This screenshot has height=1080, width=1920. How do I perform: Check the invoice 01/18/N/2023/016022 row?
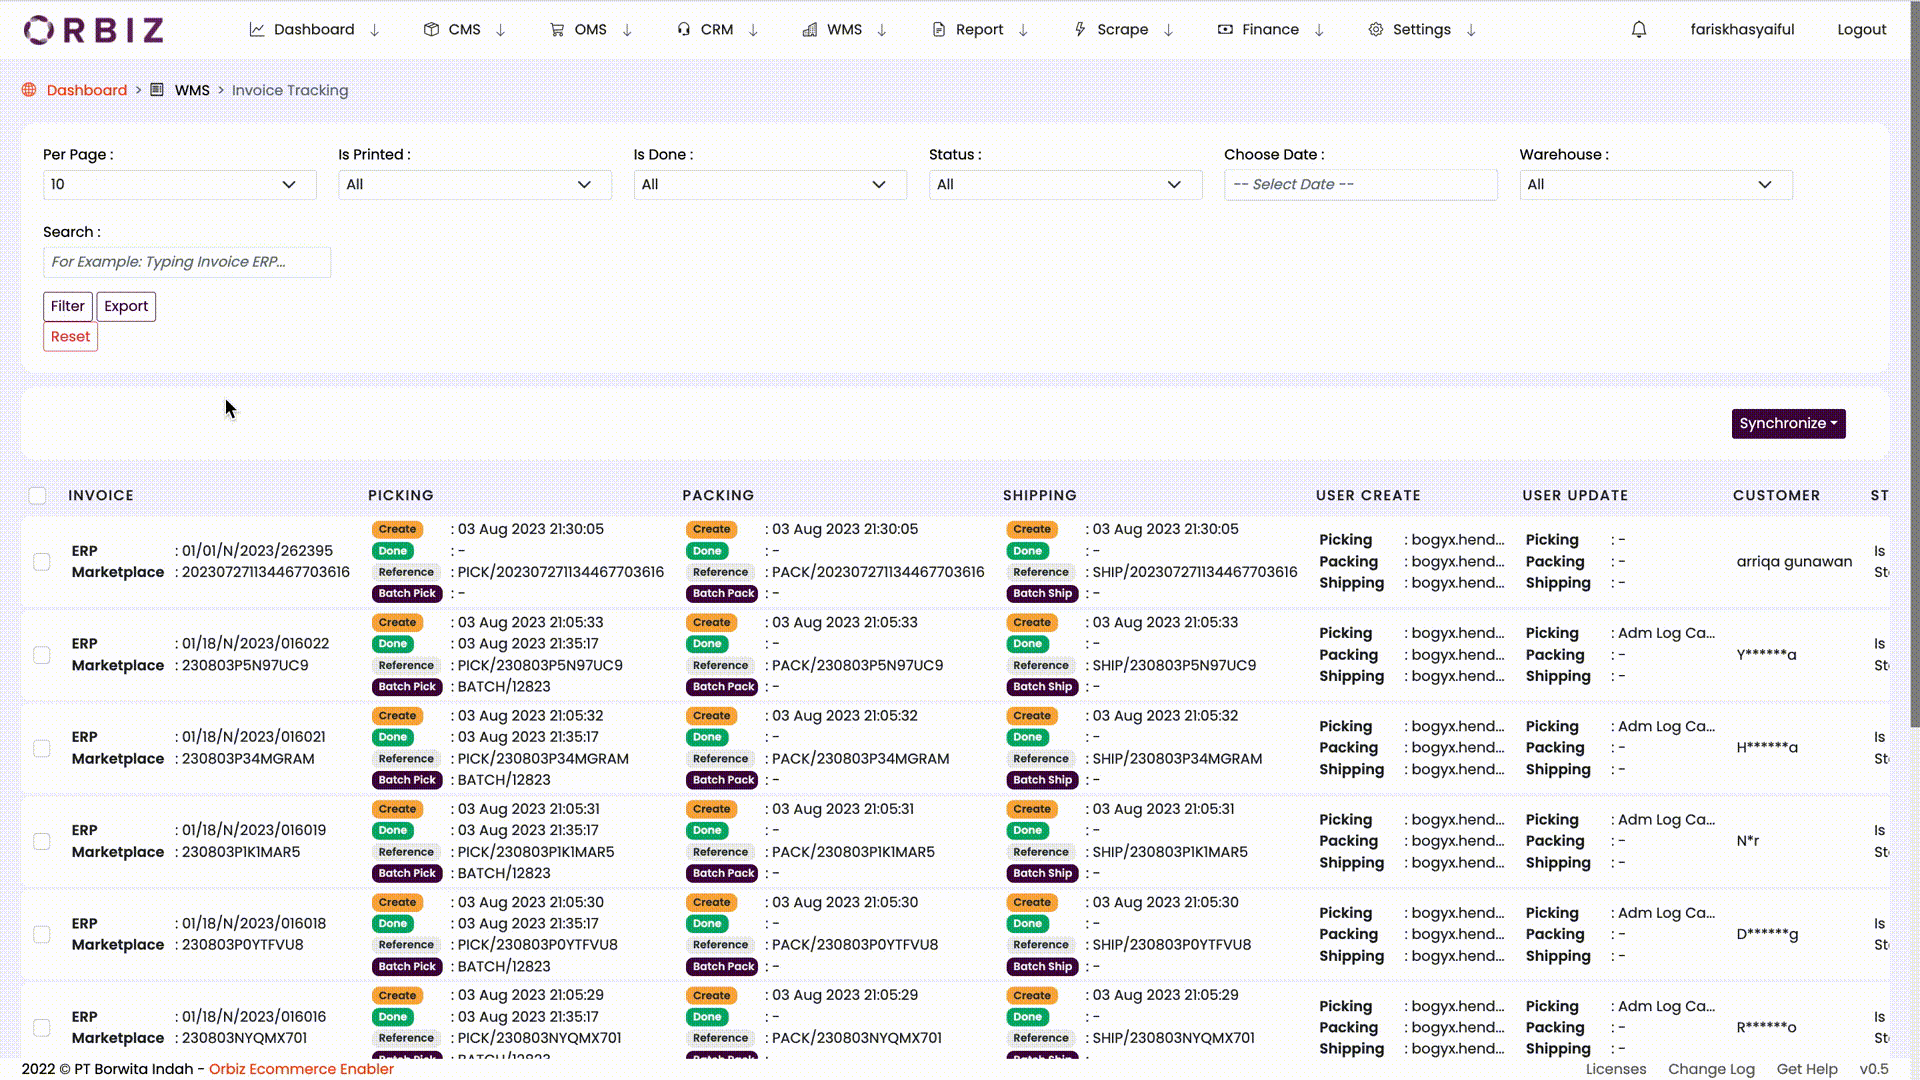pos(42,655)
